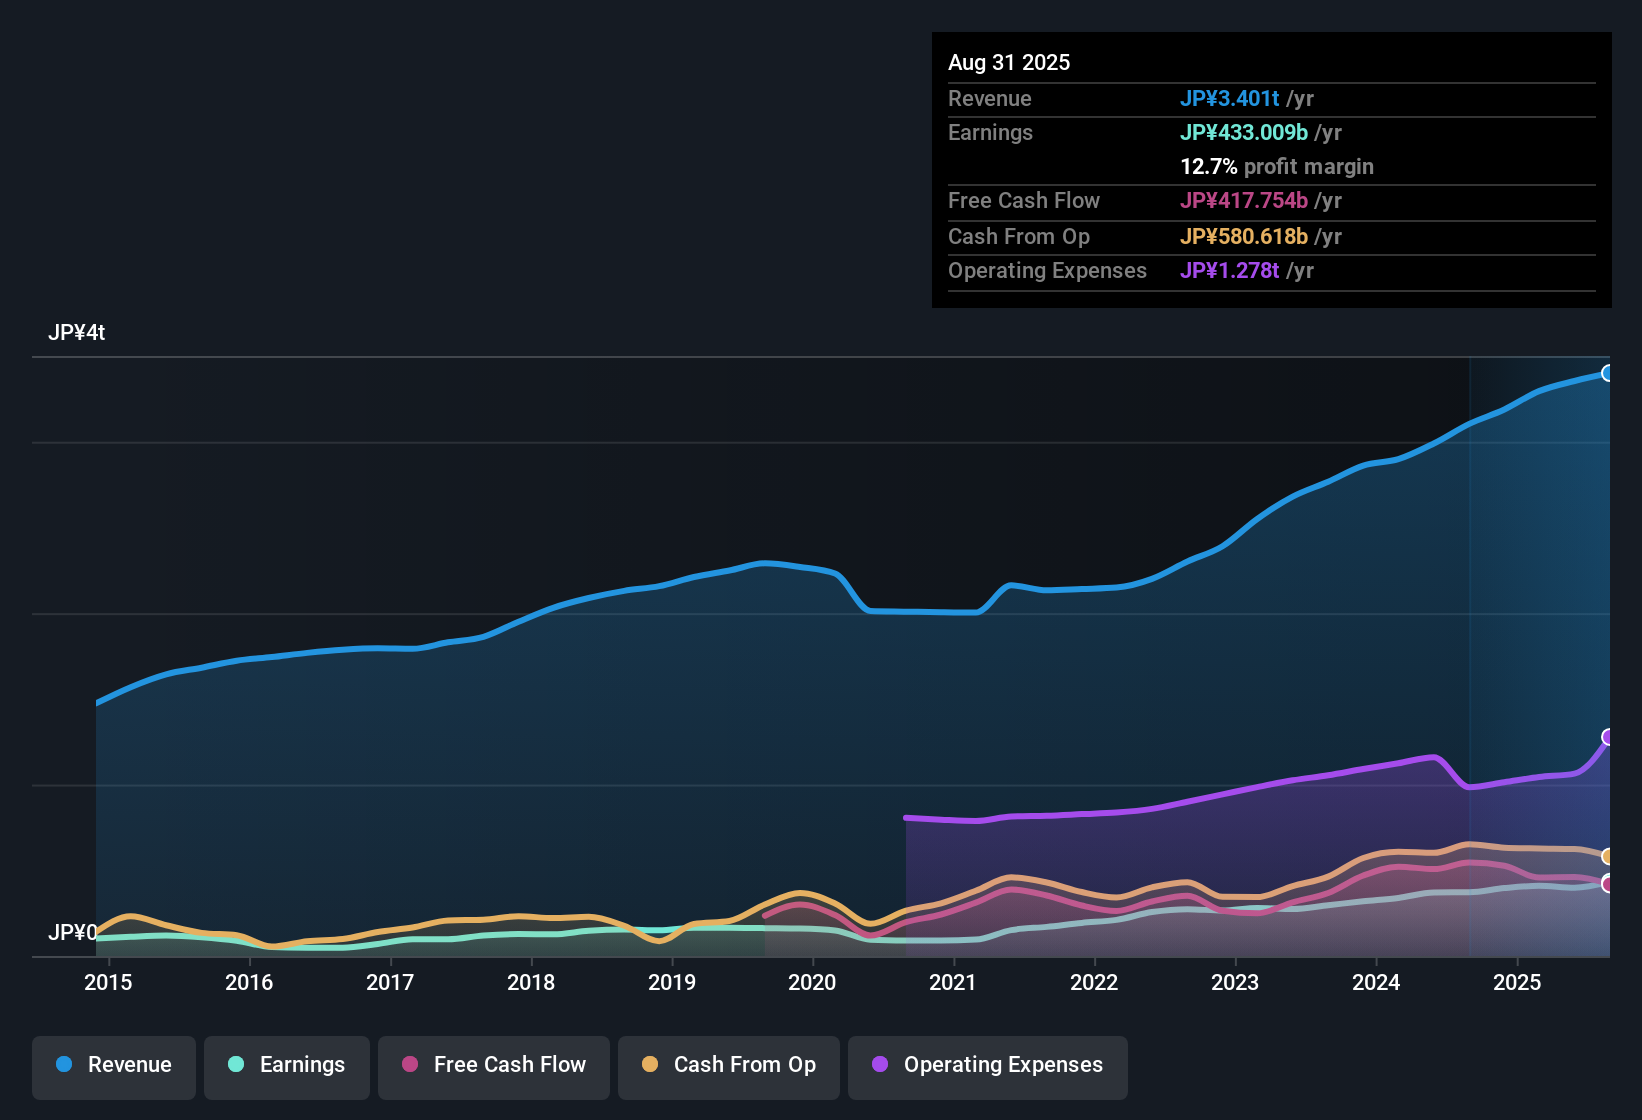Click the purple Operating Expenses legend dot
The image size is (1642, 1120).
(879, 1065)
